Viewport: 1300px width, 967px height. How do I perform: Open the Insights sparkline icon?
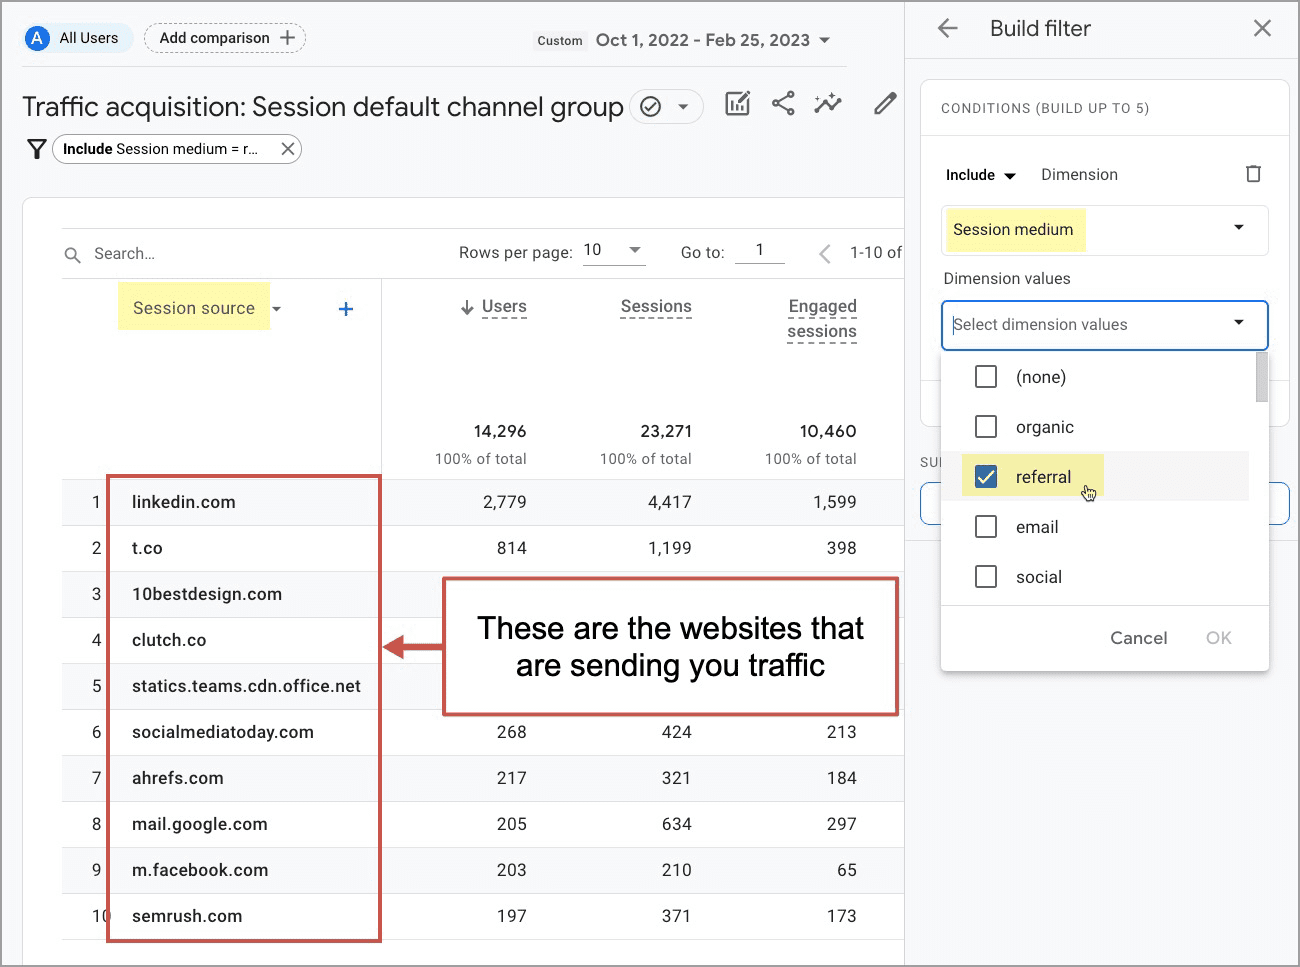(828, 103)
